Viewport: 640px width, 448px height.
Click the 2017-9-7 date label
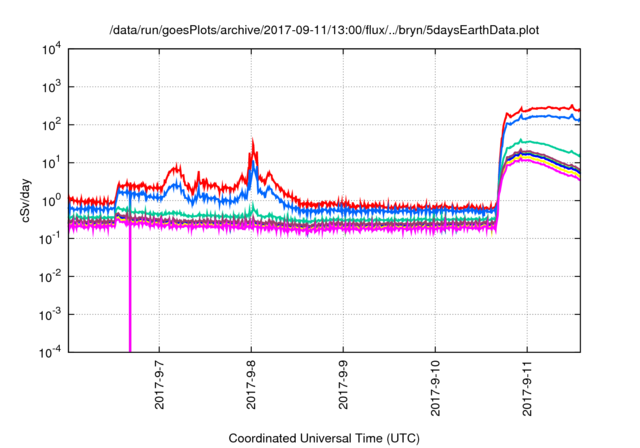(159, 384)
